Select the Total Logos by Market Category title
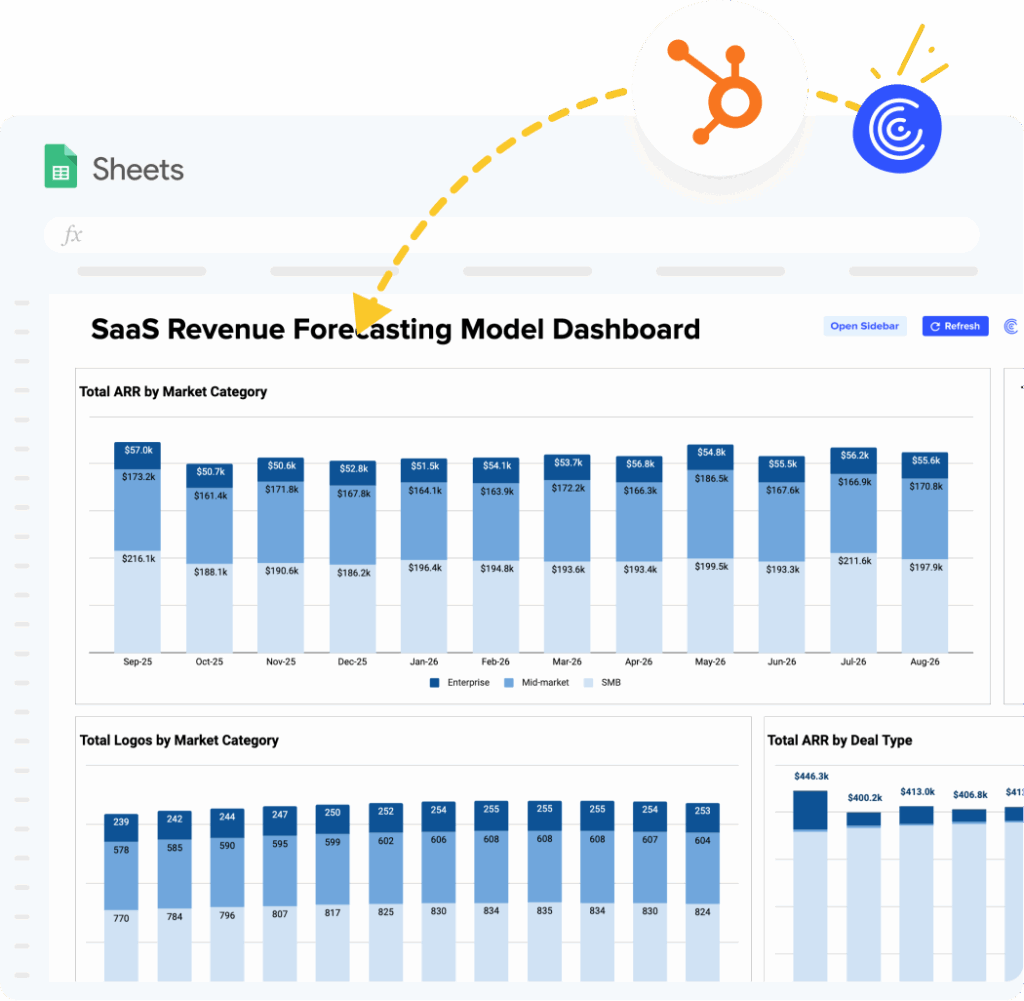Image resolution: width=1024 pixels, height=1001 pixels. pyautogui.click(x=179, y=741)
